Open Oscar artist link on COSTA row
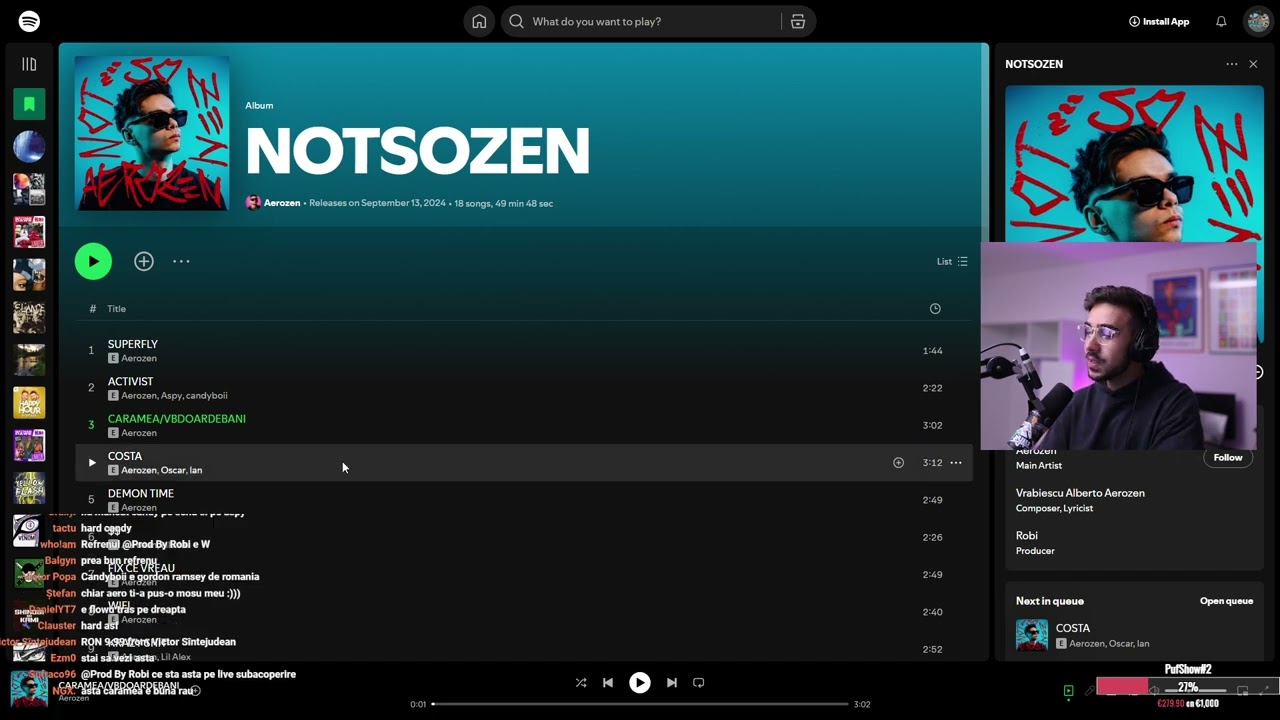 (172, 470)
